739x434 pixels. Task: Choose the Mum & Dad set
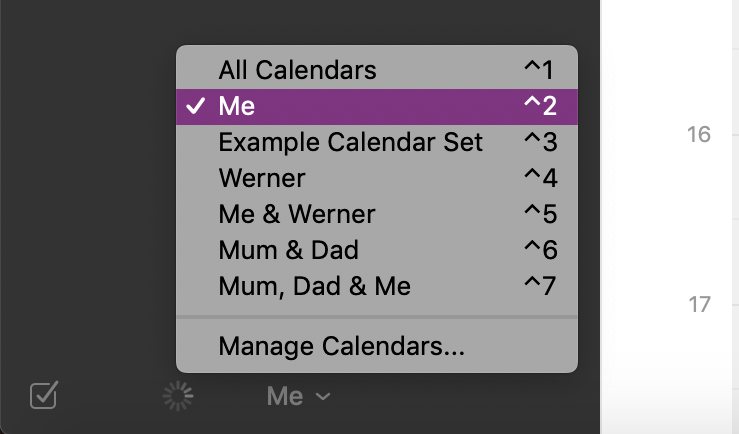click(x=377, y=250)
